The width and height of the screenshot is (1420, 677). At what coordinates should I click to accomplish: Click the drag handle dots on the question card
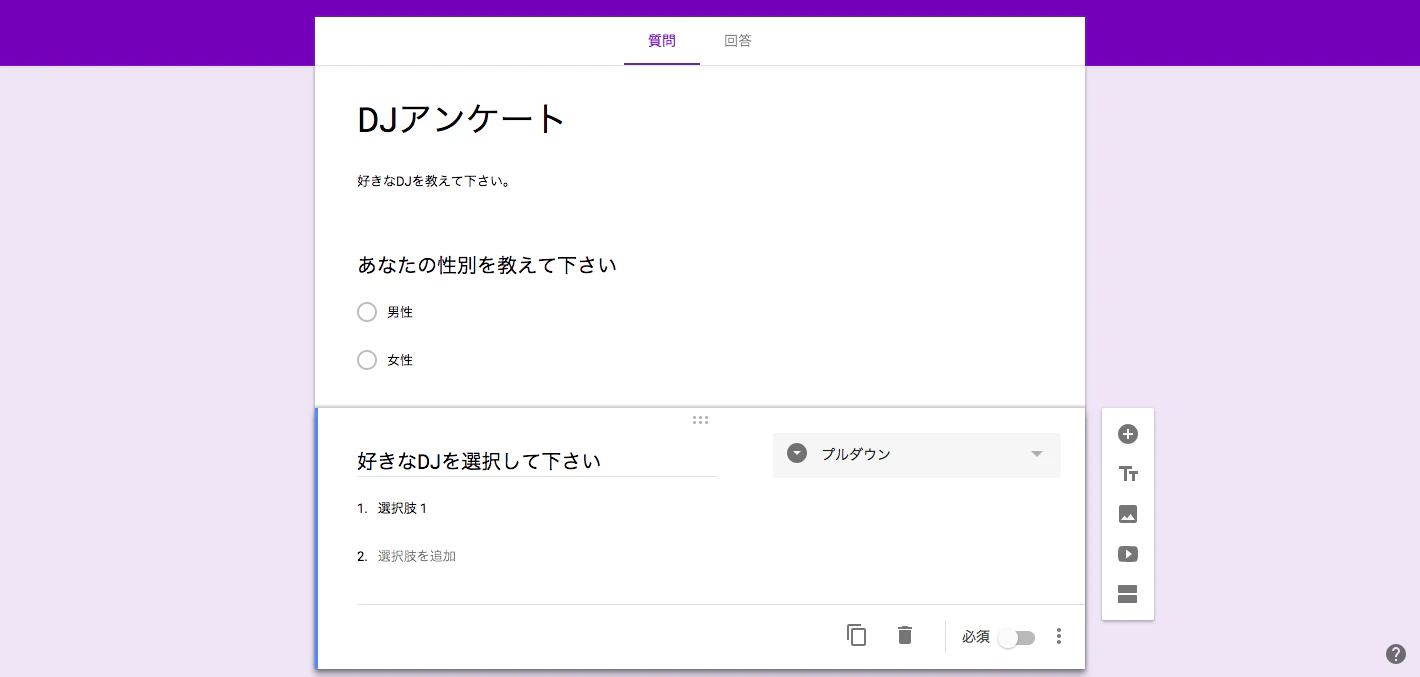point(700,420)
